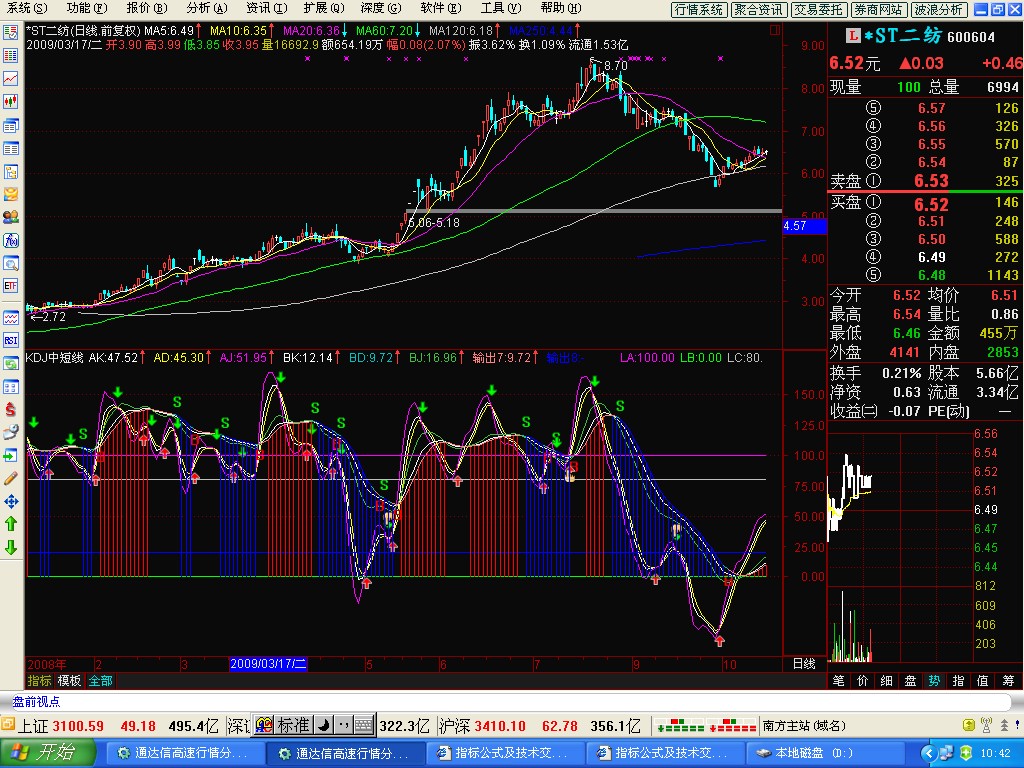Click the 10:42 clock in system tray
Viewport: 1024px width, 768px height.
(996, 754)
